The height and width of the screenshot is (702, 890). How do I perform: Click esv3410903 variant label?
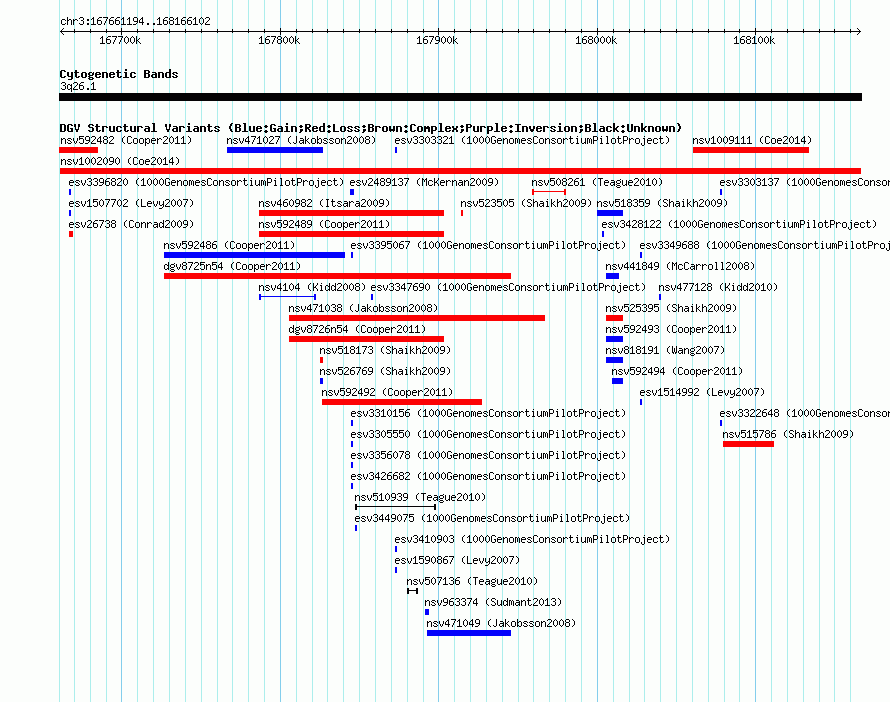pos(532,539)
